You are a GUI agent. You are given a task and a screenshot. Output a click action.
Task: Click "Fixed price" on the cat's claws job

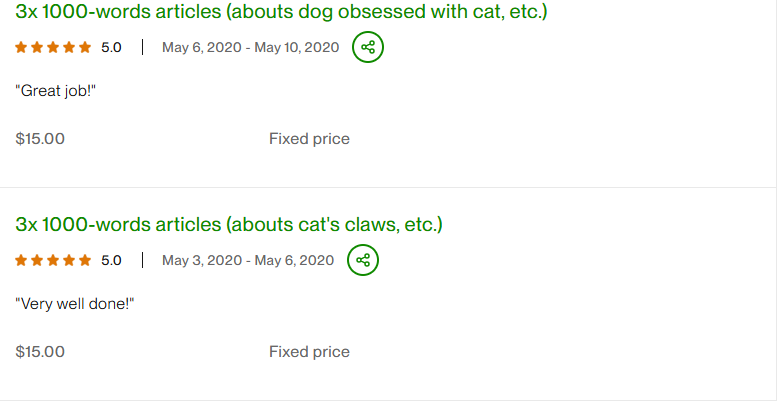(x=309, y=352)
